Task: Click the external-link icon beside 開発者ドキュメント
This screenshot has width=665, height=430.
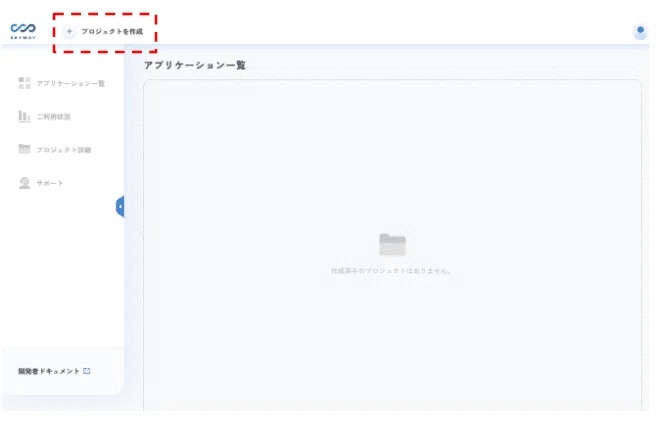Action: 87,371
